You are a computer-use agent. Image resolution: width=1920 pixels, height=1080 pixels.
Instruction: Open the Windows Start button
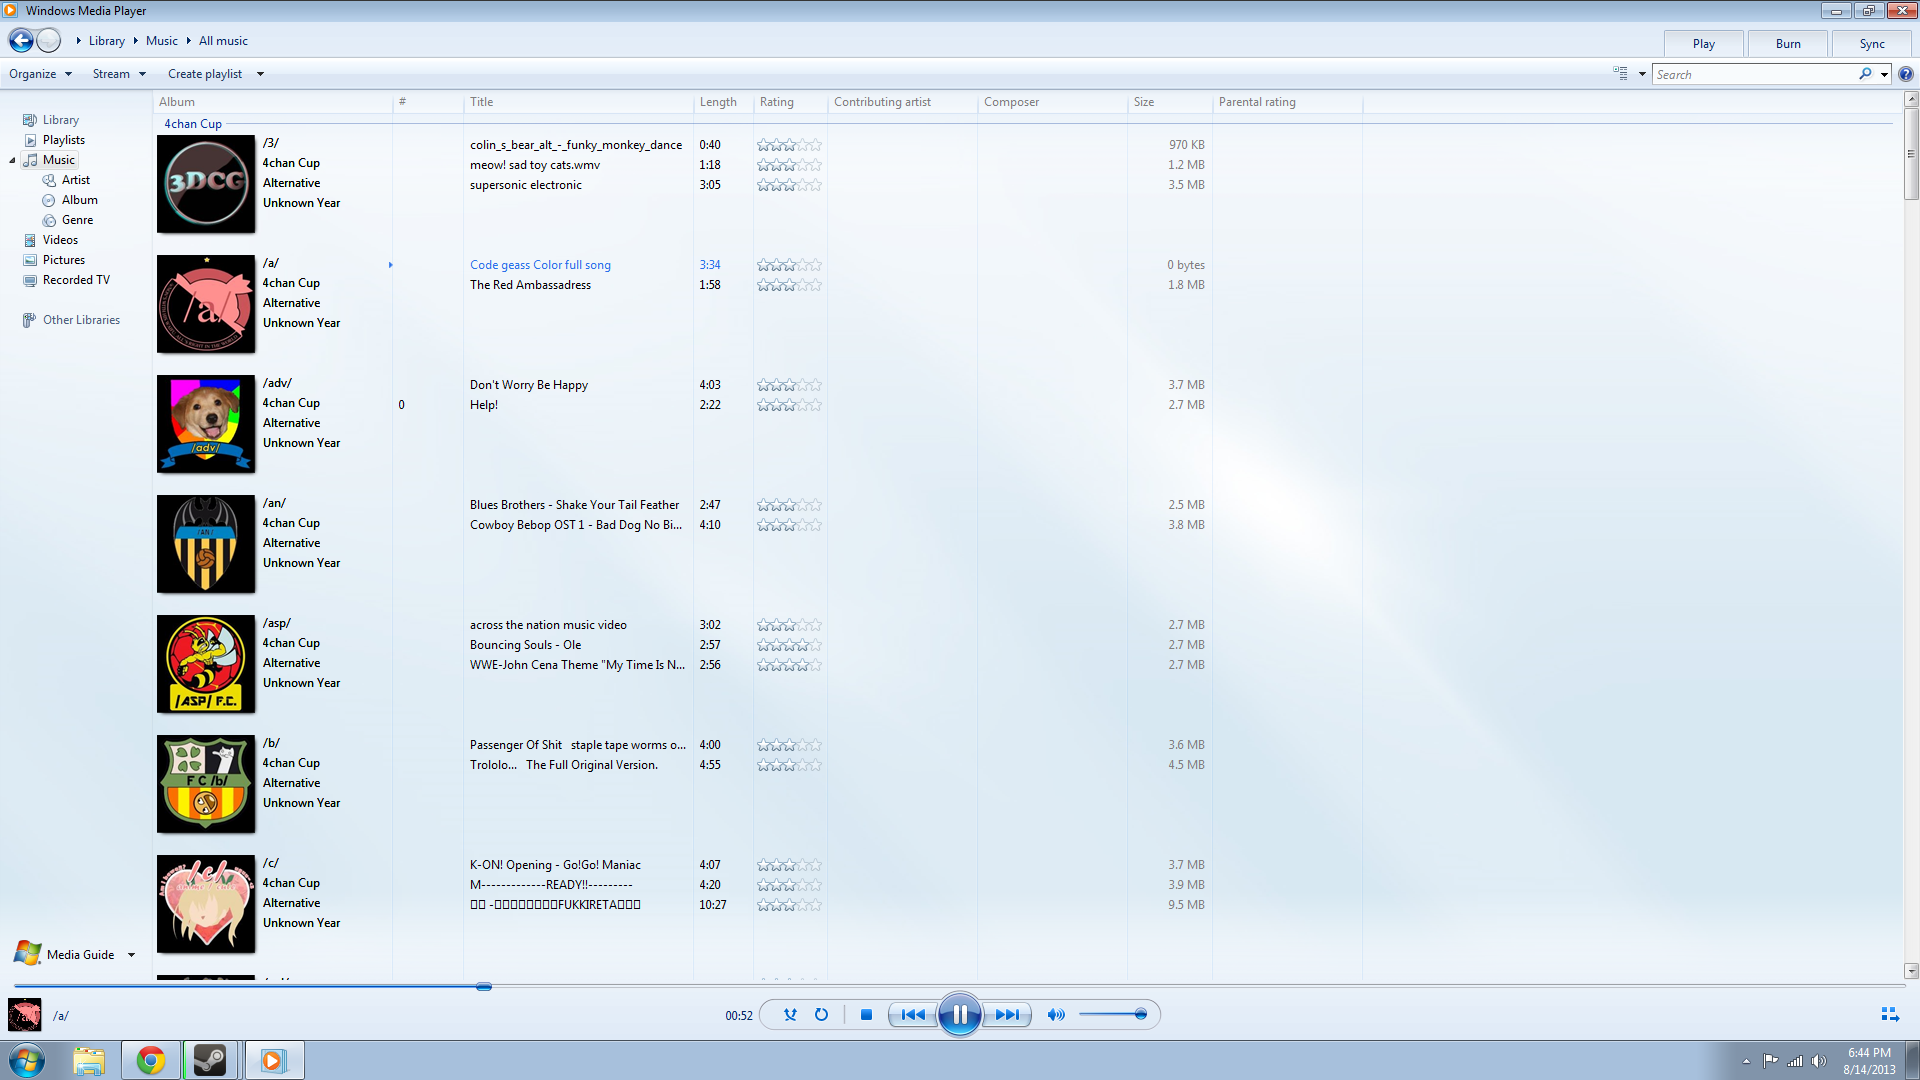click(x=27, y=1060)
